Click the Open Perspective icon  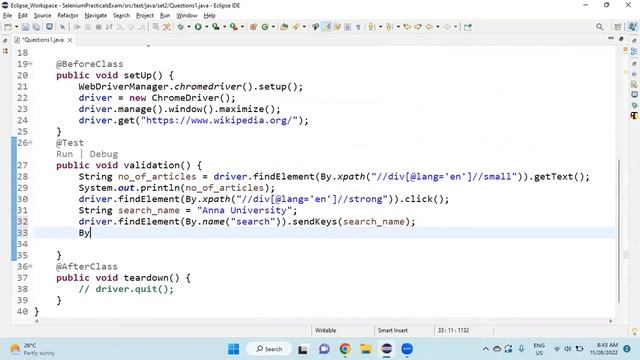618,27
